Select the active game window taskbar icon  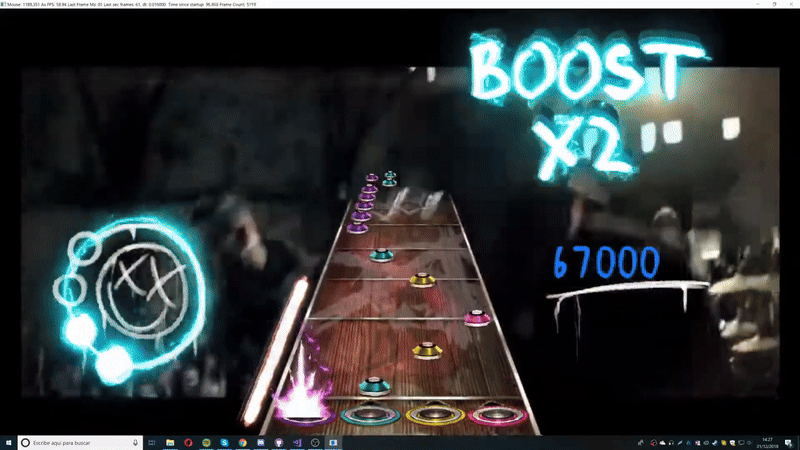click(x=333, y=443)
